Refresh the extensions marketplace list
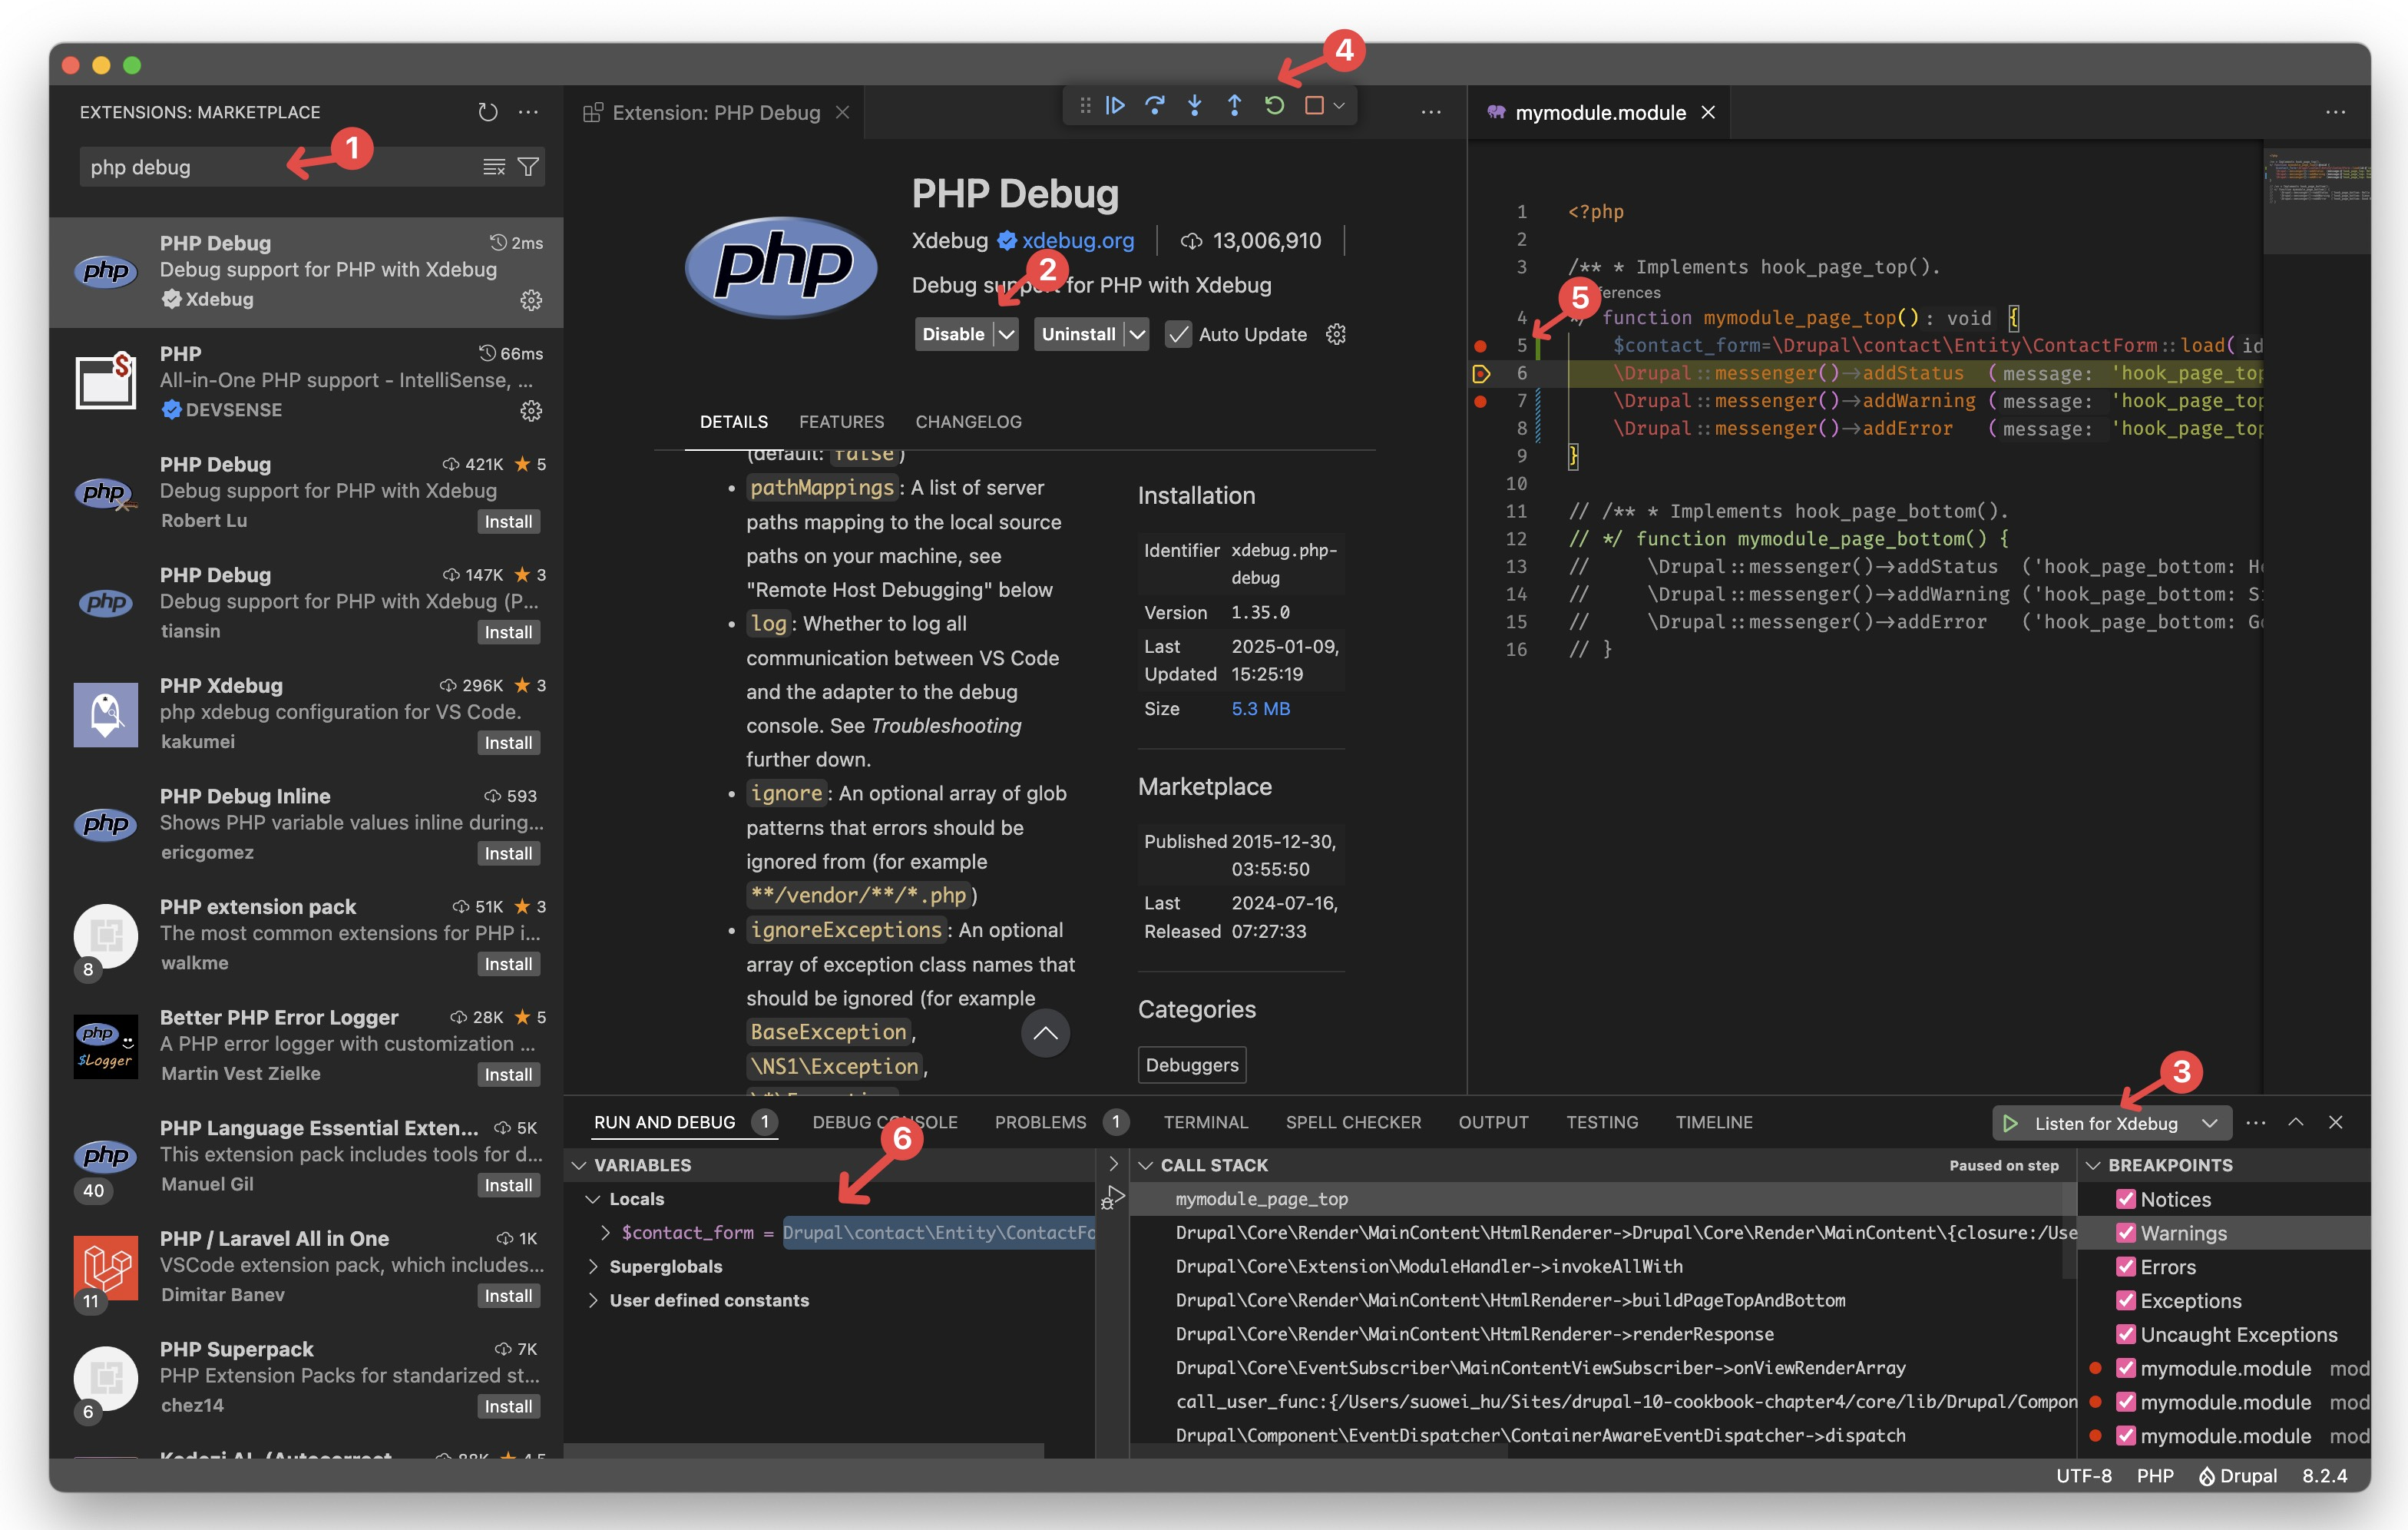Image resolution: width=2408 pixels, height=1530 pixels. [487, 112]
